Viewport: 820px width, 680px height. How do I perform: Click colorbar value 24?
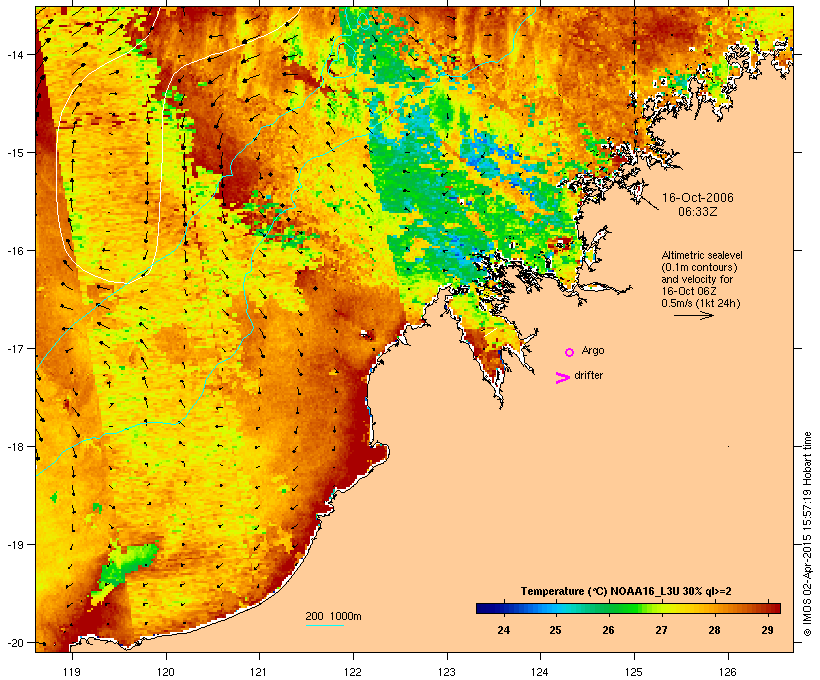(503, 630)
